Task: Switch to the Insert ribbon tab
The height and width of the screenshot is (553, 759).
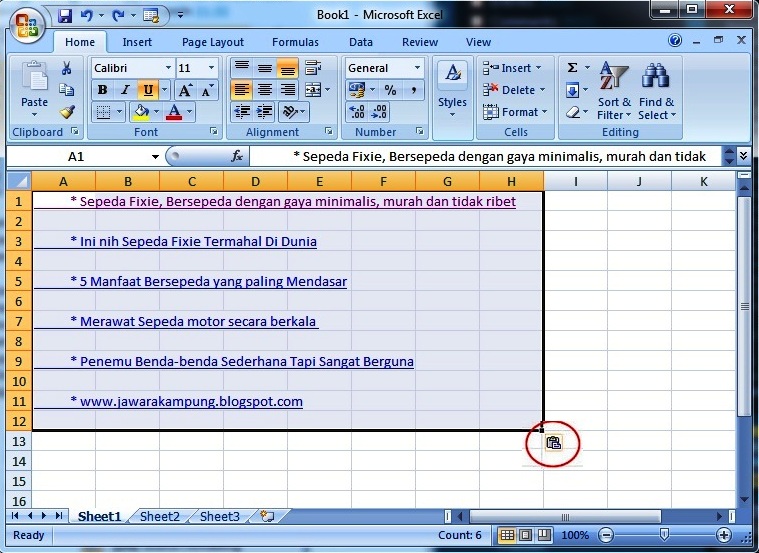Action: (137, 42)
